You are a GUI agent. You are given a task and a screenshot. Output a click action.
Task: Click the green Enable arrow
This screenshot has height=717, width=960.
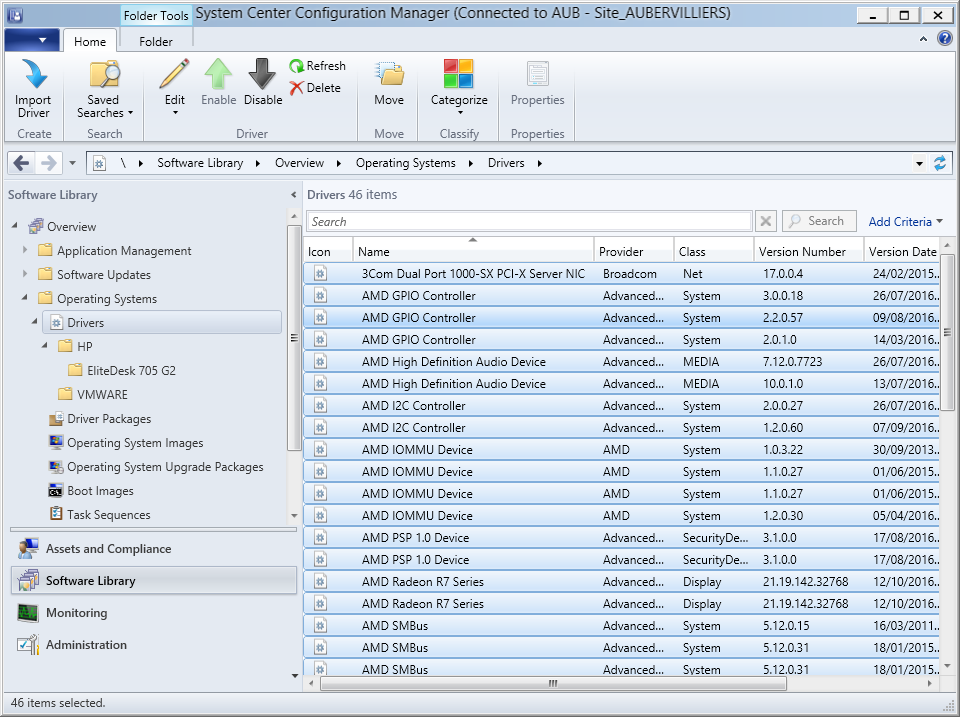point(219,74)
